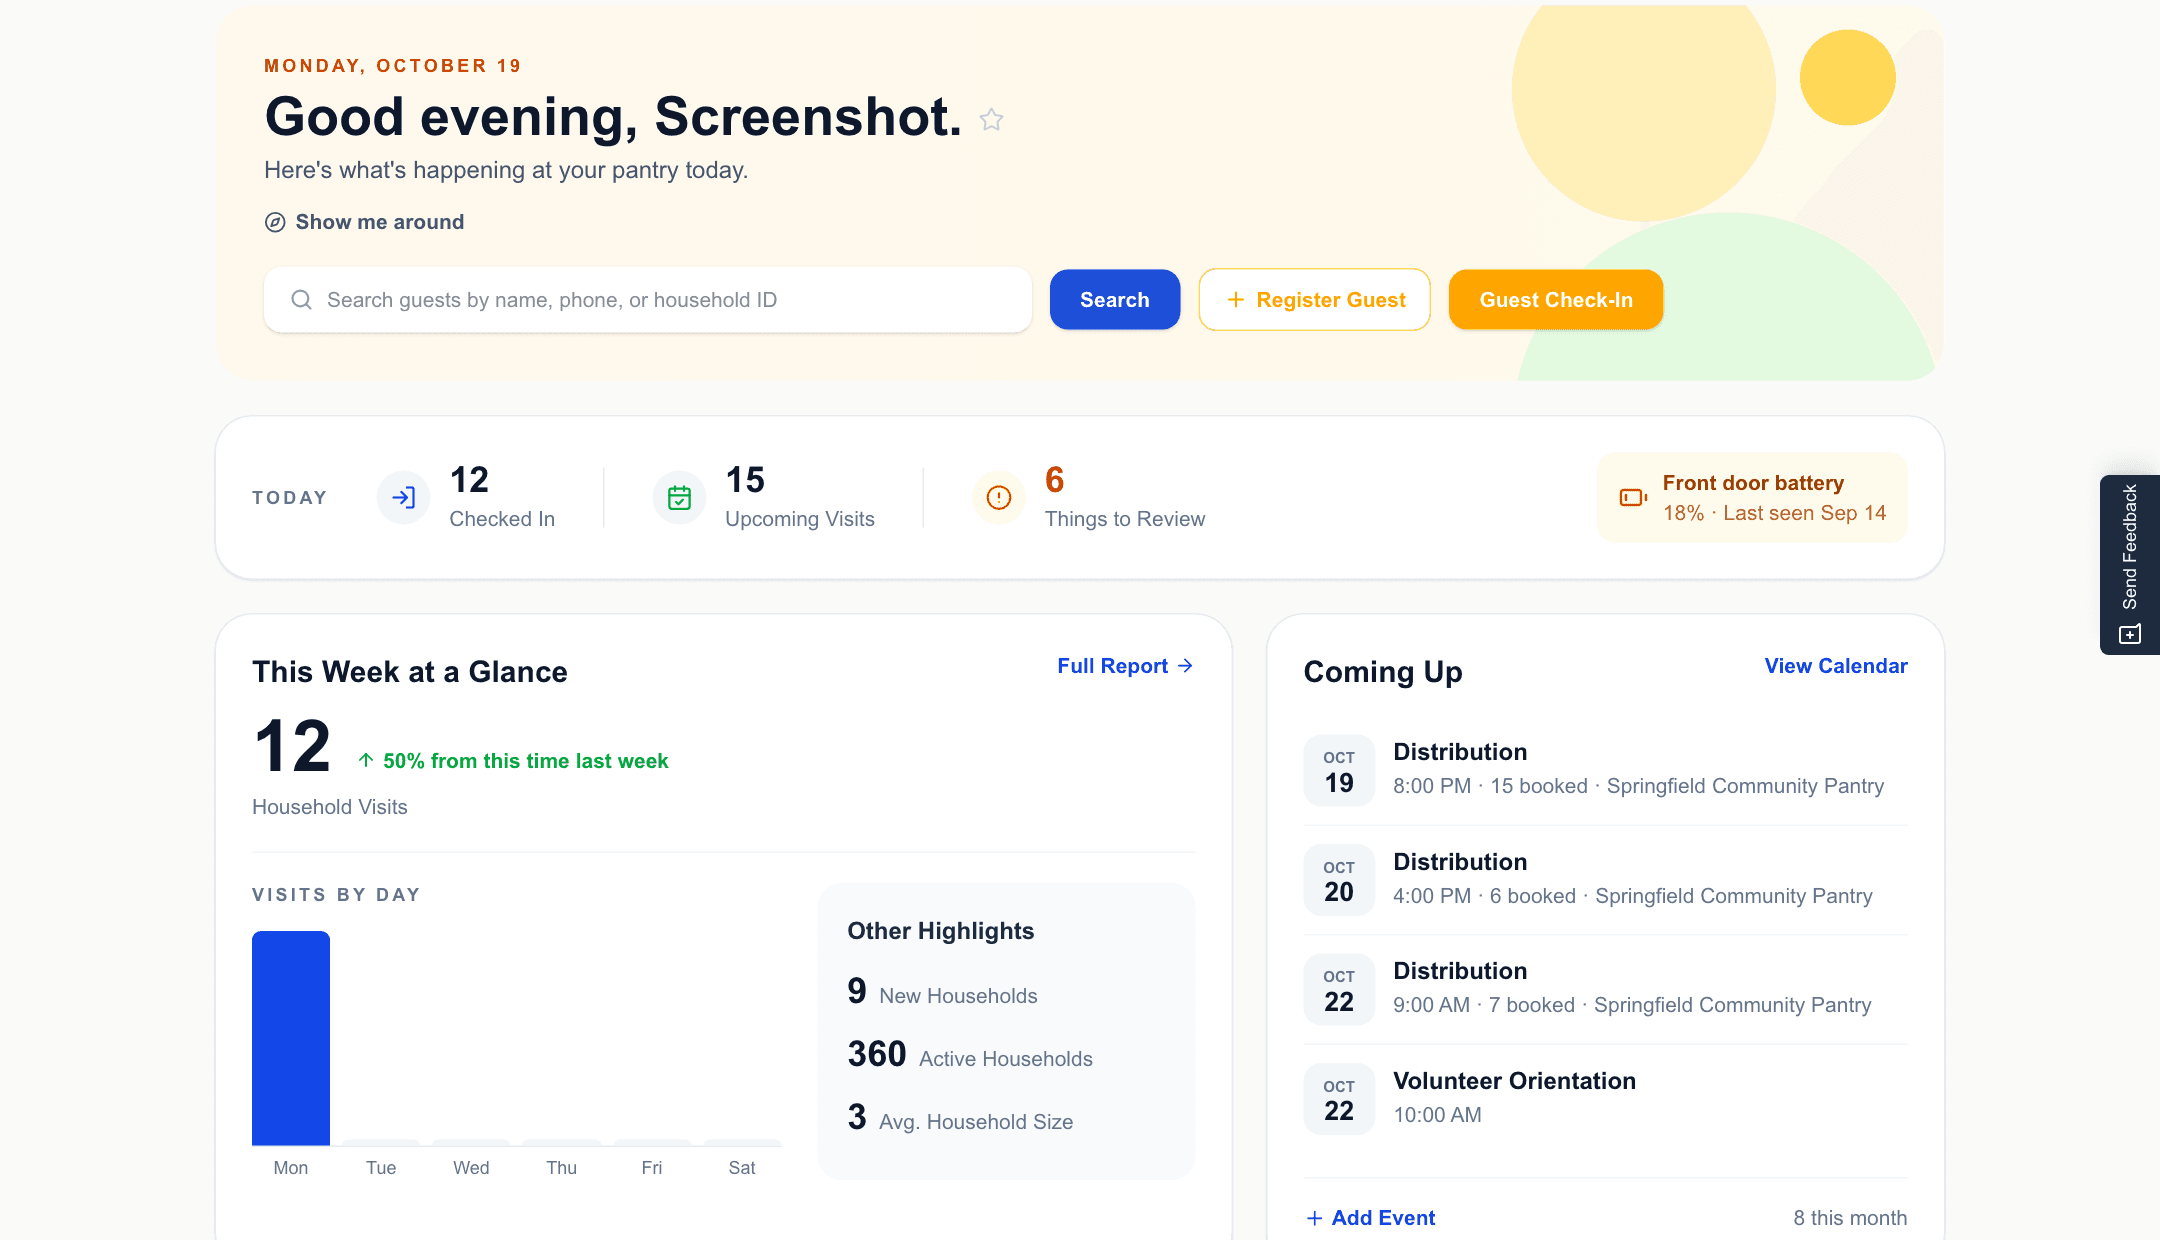Open the Volunteer Orientation event
This screenshot has width=2160, height=1241.
pyautogui.click(x=1606, y=1098)
